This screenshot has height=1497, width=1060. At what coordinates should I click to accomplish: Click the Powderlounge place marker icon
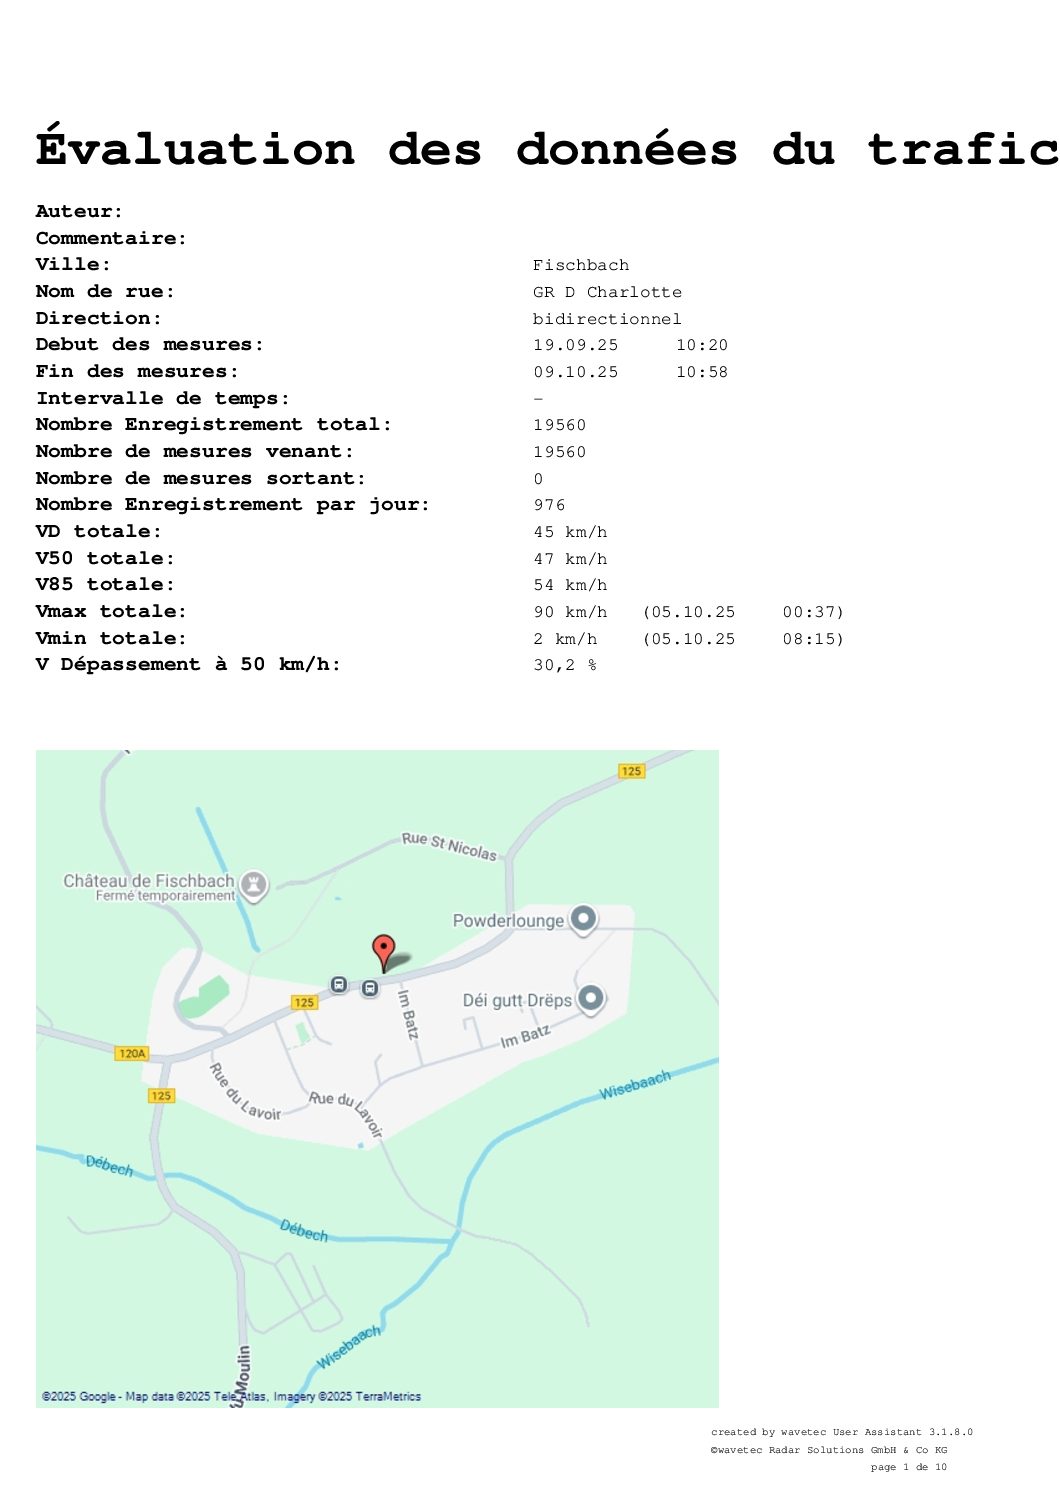click(583, 919)
